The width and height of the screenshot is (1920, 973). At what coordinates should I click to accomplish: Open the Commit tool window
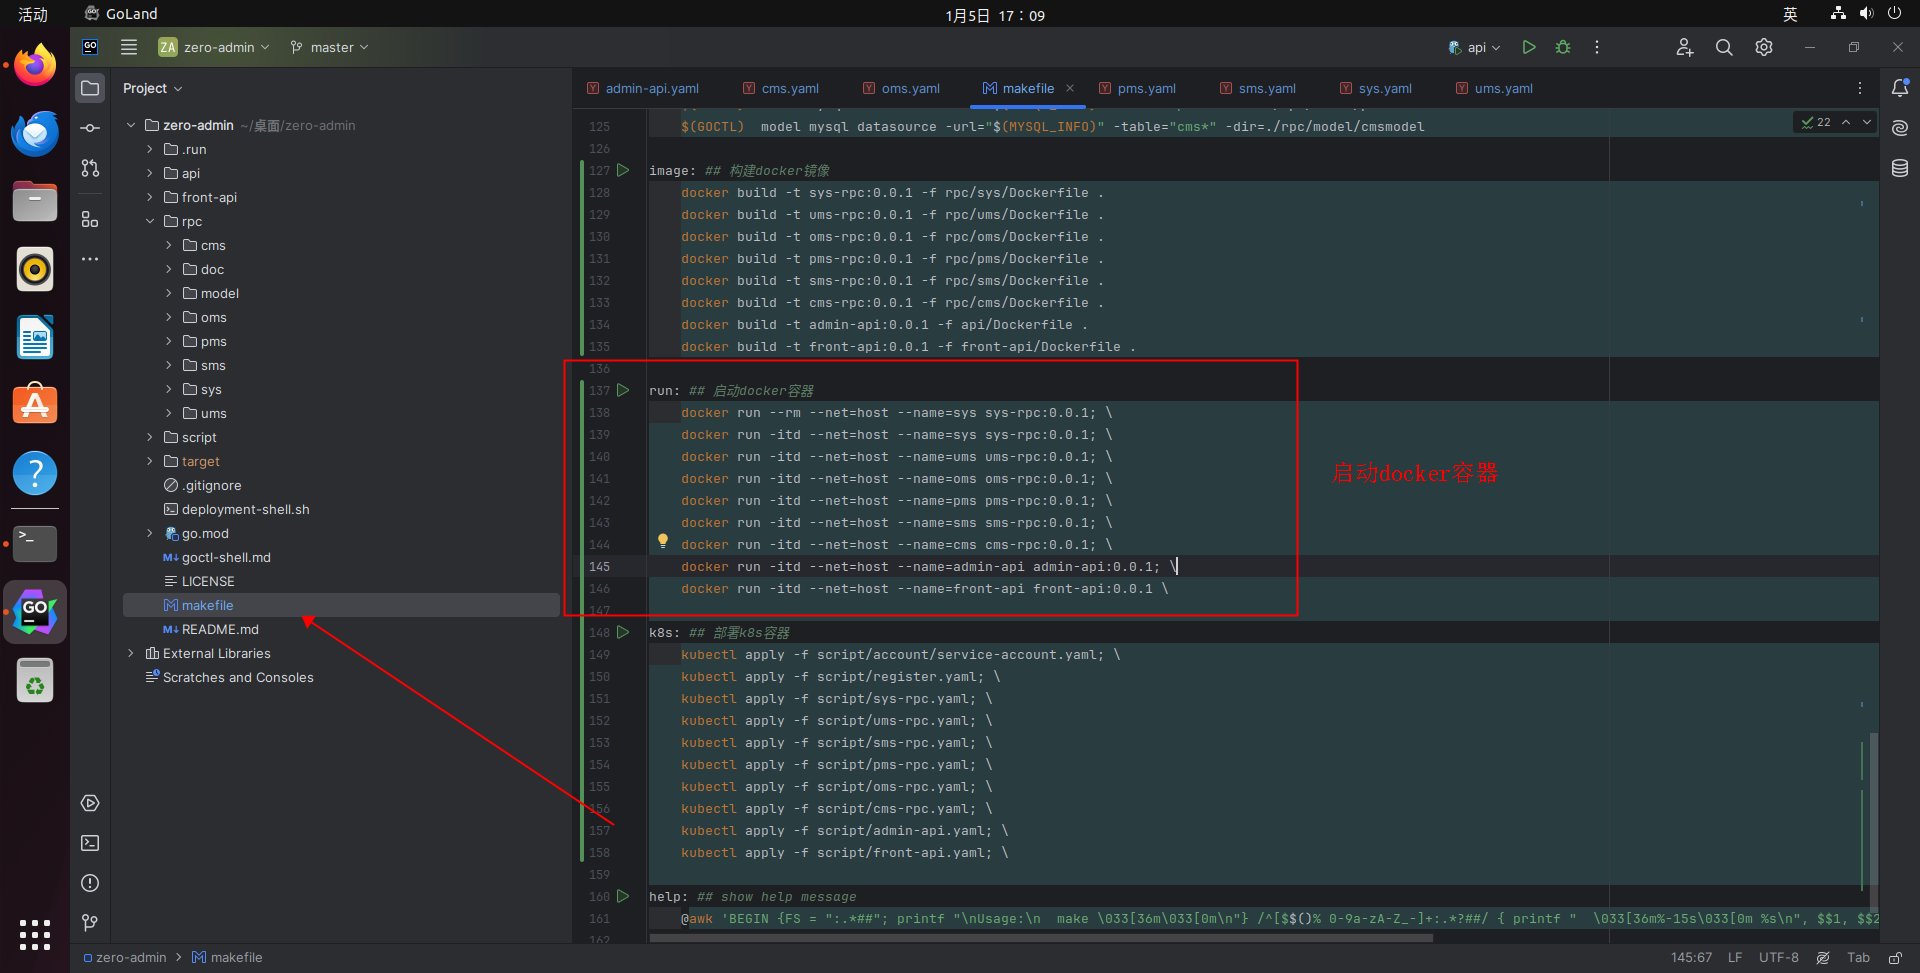(90, 128)
